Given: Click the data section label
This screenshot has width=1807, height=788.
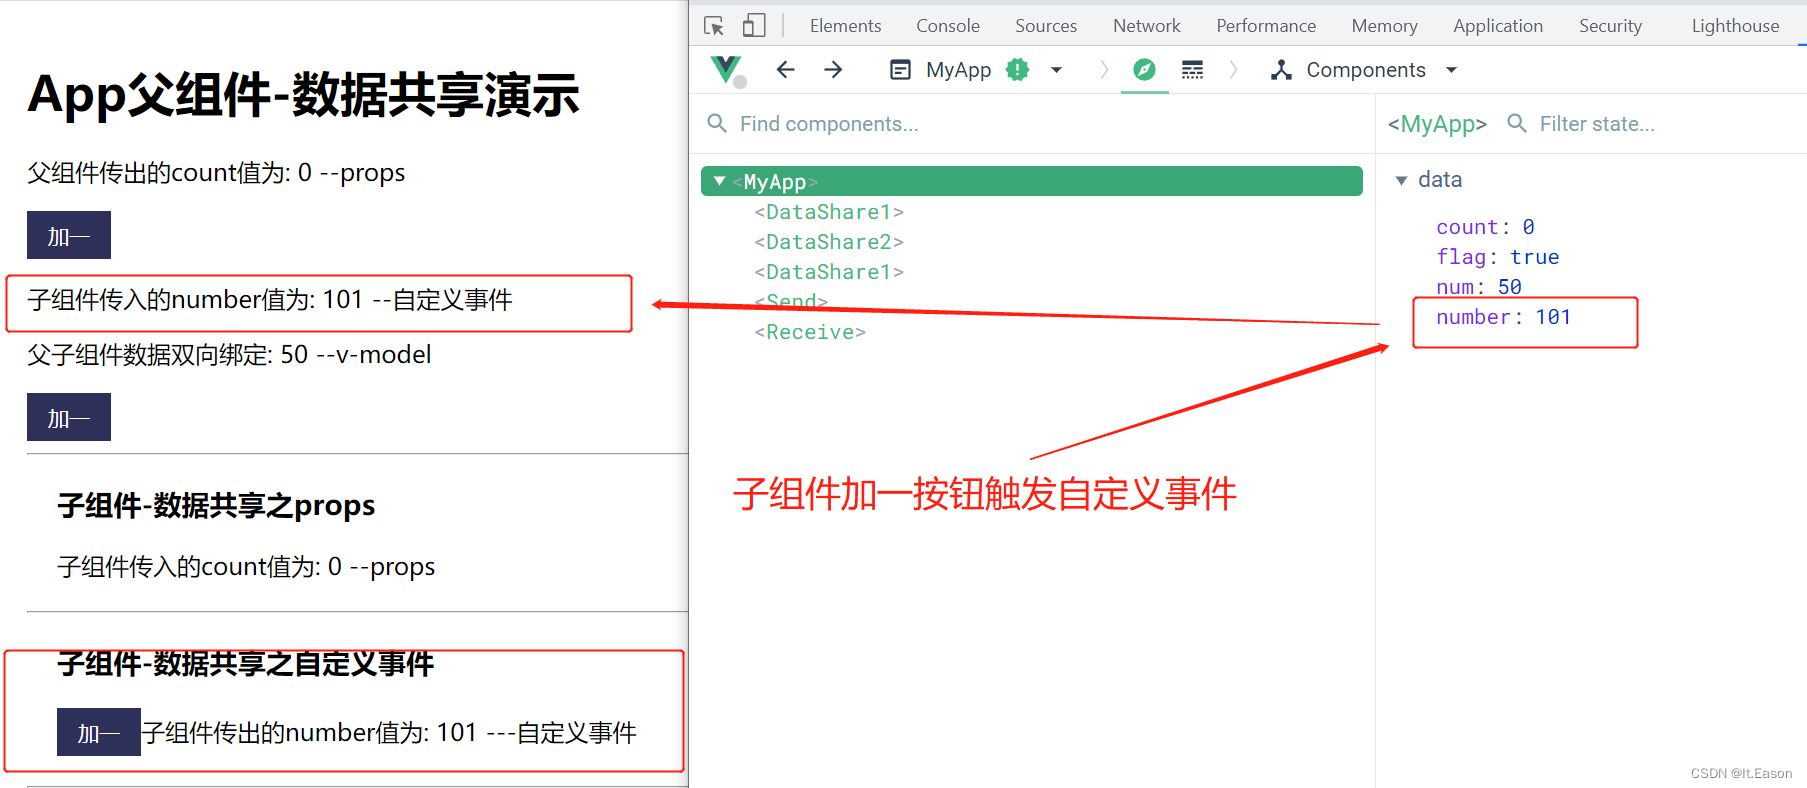Looking at the screenshot, I should (x=1440, y=180).
